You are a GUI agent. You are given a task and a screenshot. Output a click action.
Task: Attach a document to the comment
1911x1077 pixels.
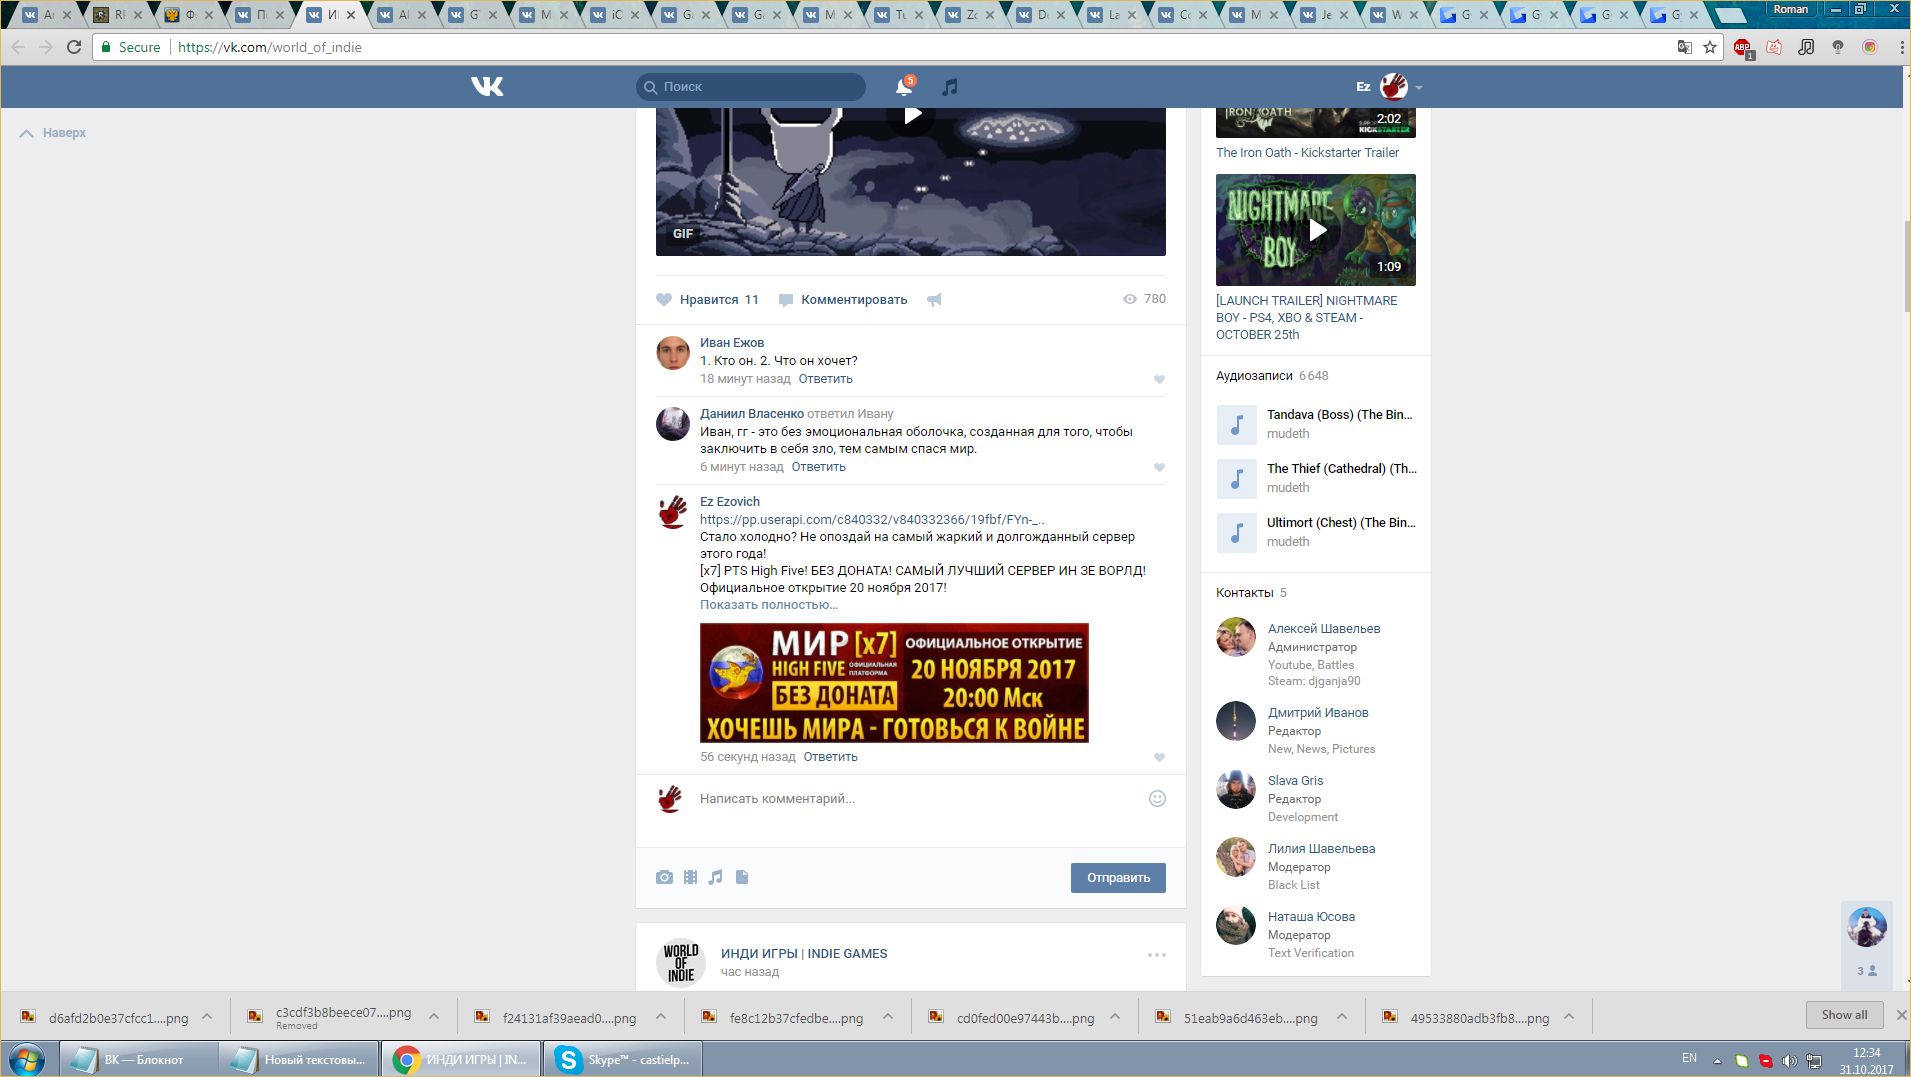click(742, 877)
